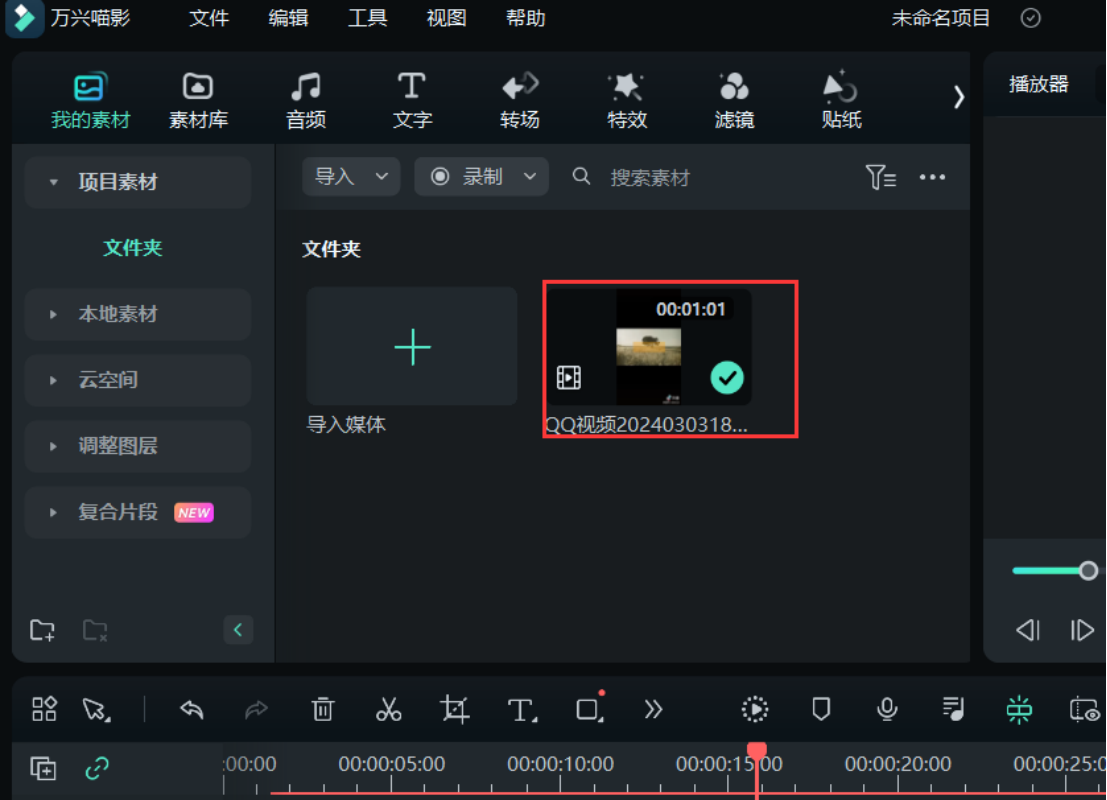The width and height of the screenshot is (1107, 800).
Task: Open the 转场 transitions tab
Action: pos(520,100)
